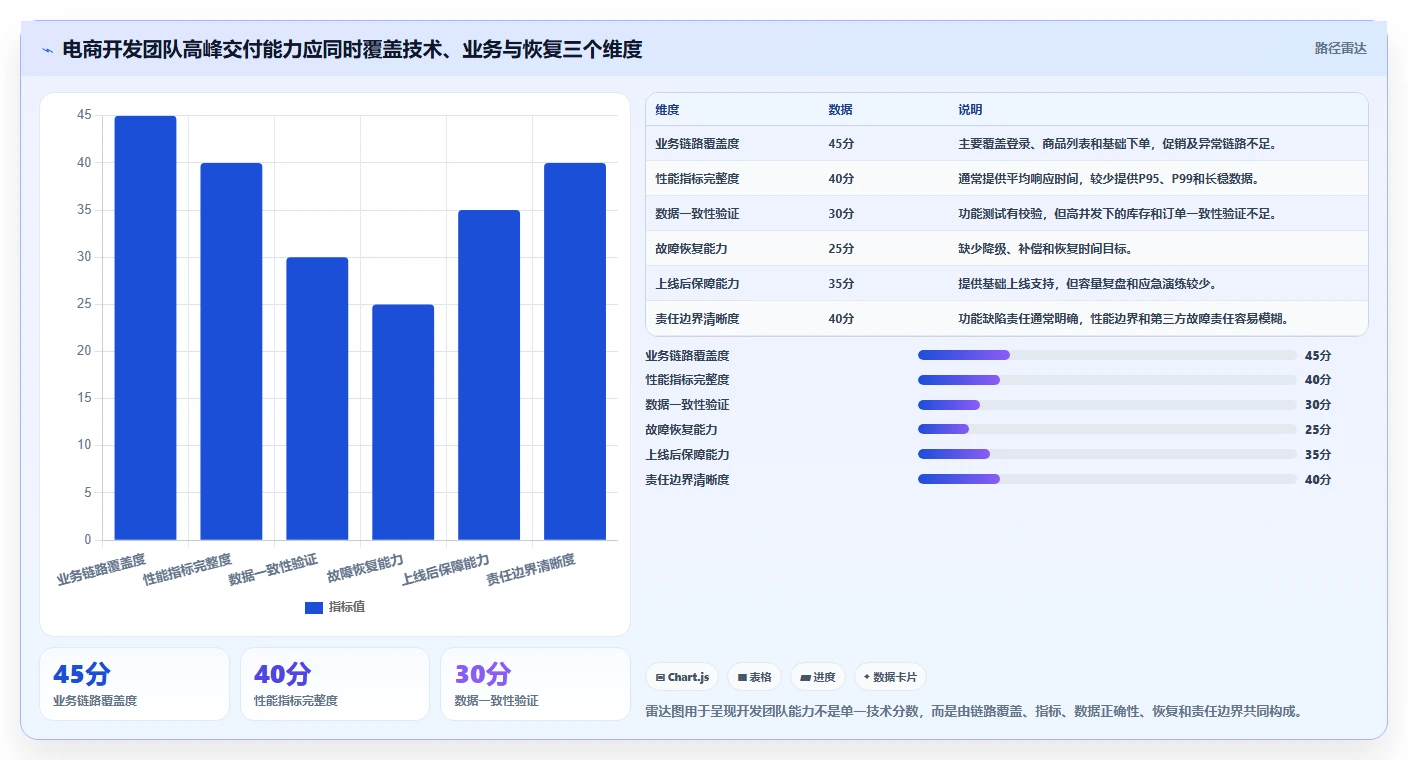The image size is (1408, 760).
Task: Click the 路径雷达 label in the header
Action: 1340,48
